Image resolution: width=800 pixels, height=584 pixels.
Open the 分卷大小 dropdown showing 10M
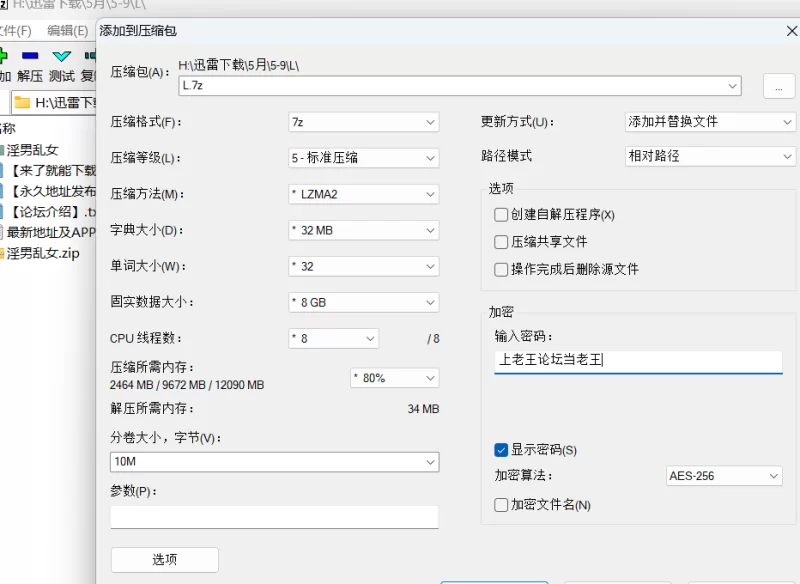274,462
